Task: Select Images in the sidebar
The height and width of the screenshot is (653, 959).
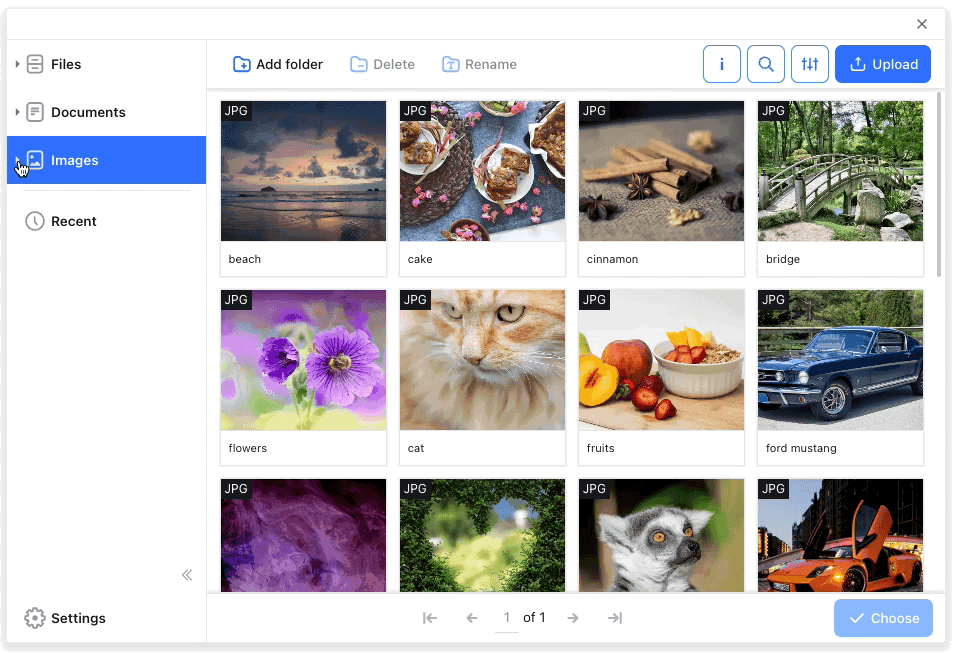Action: (75, 160)
